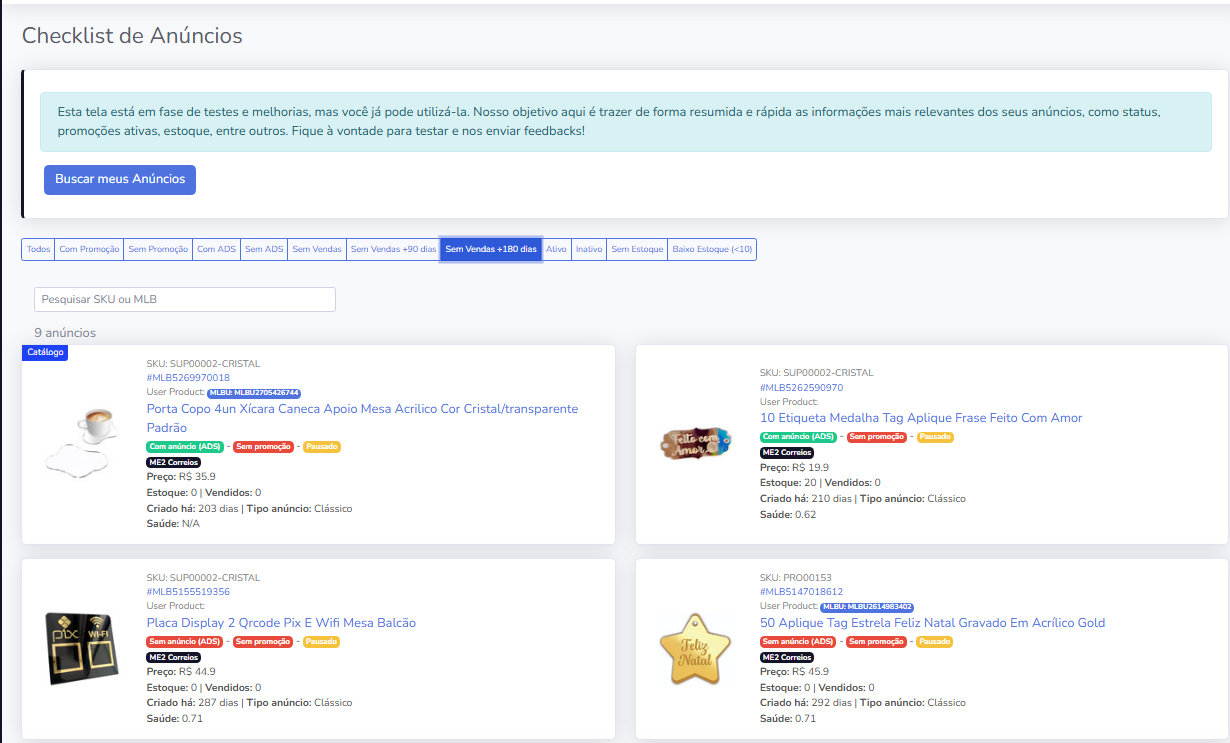Click the #MLB5269970018 listing ID link

point(188,378)
